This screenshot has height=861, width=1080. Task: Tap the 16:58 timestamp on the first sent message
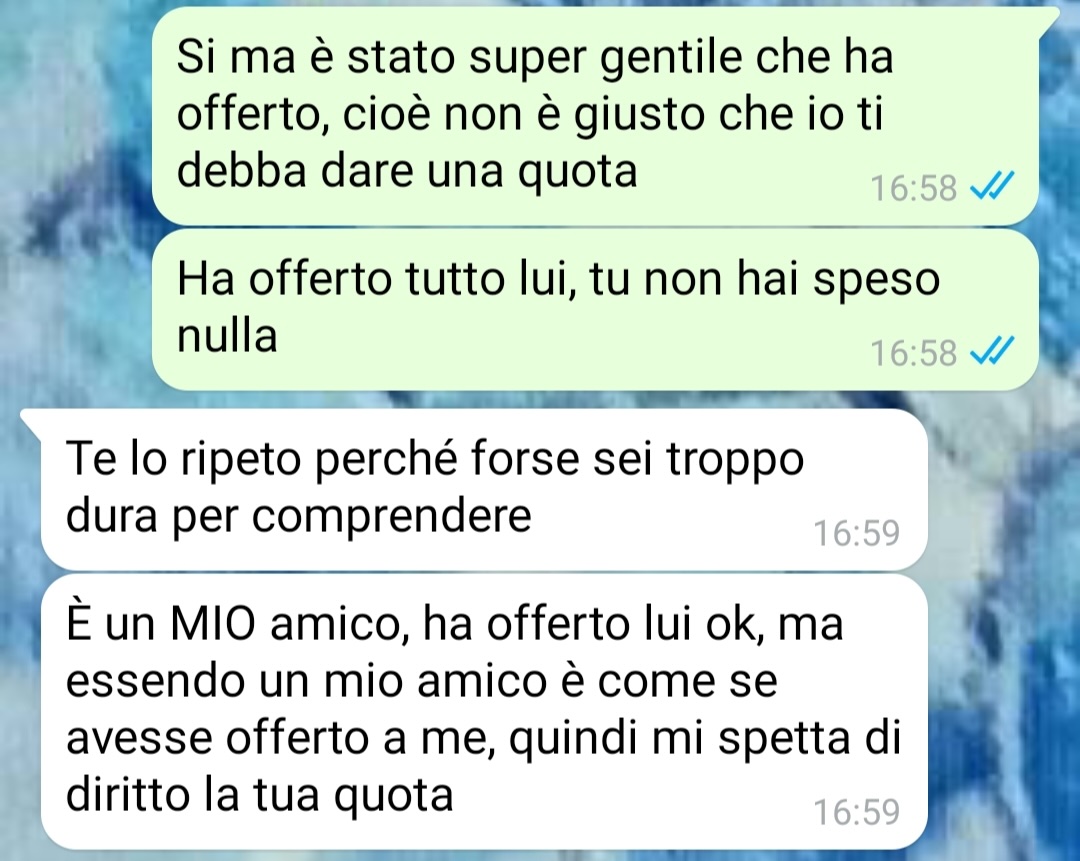[x=913, y=188]
